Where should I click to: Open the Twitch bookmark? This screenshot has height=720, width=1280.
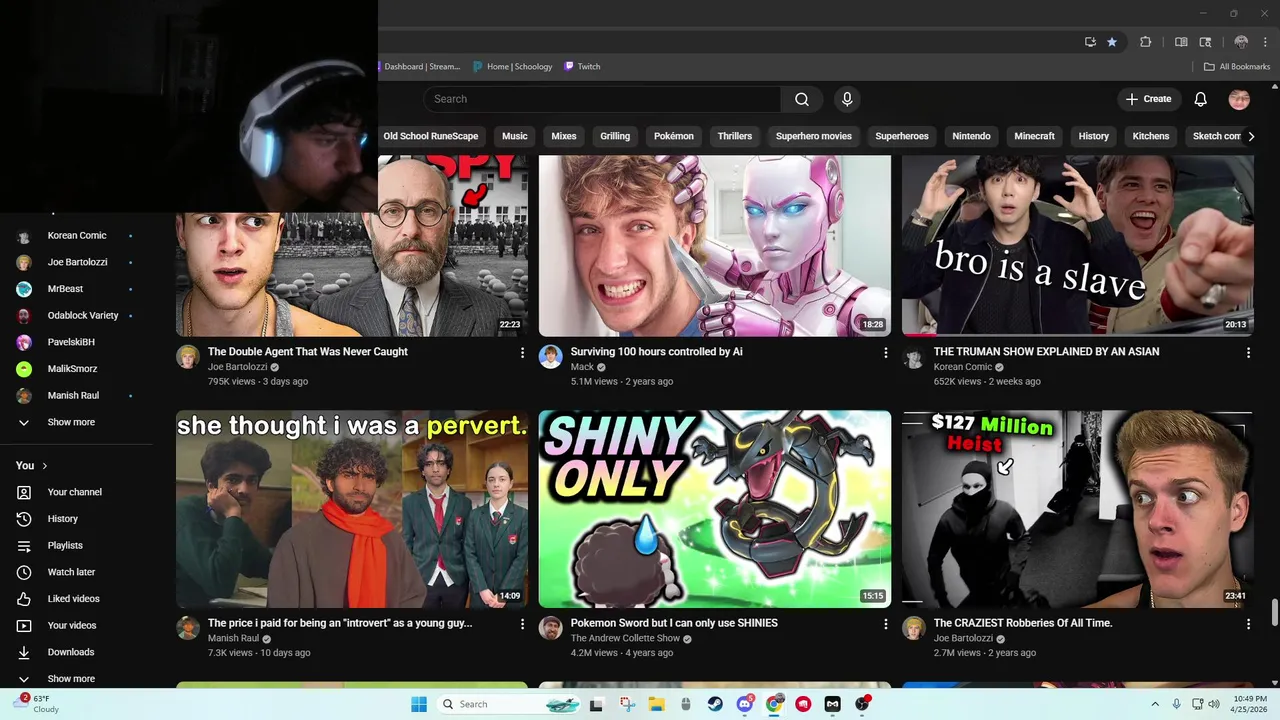(x=582, y=67)
